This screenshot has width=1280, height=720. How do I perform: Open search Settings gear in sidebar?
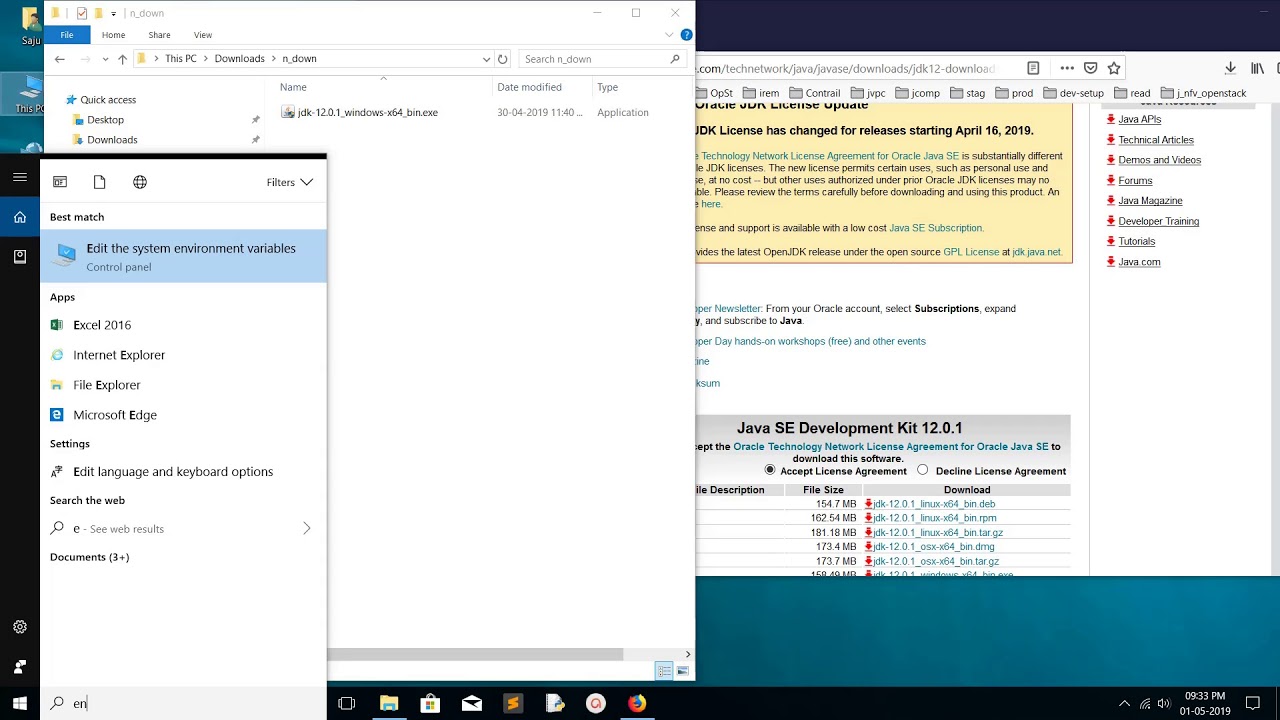point(20,627)
